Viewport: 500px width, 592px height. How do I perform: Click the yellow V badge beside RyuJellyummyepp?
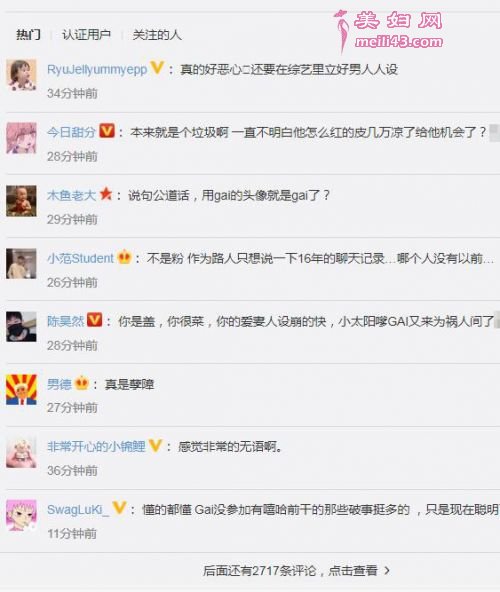point(157,68)
